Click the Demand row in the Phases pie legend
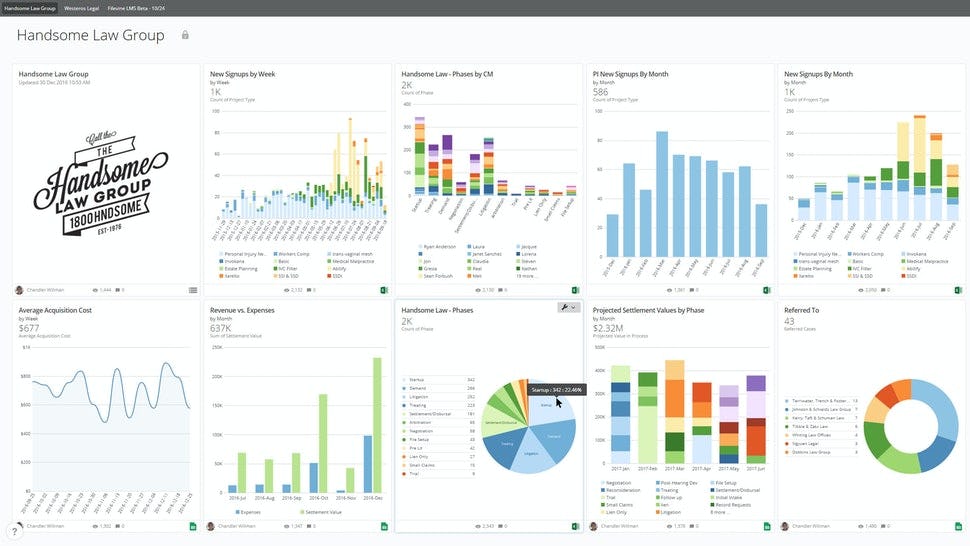 point(439,388)
